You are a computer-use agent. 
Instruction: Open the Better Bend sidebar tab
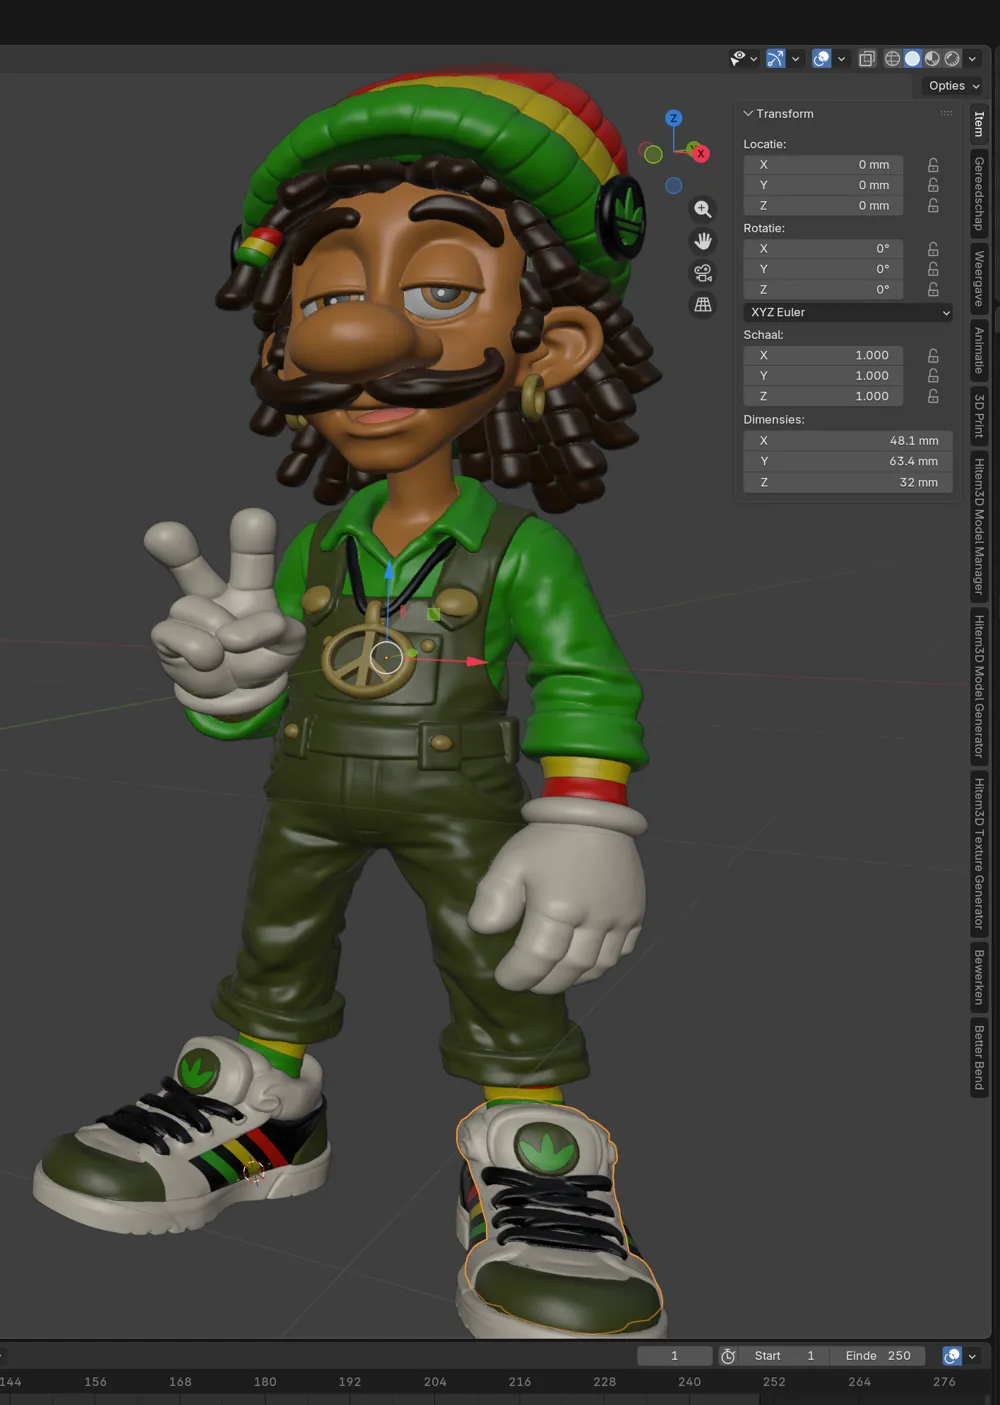click(x=979, y=1058)
